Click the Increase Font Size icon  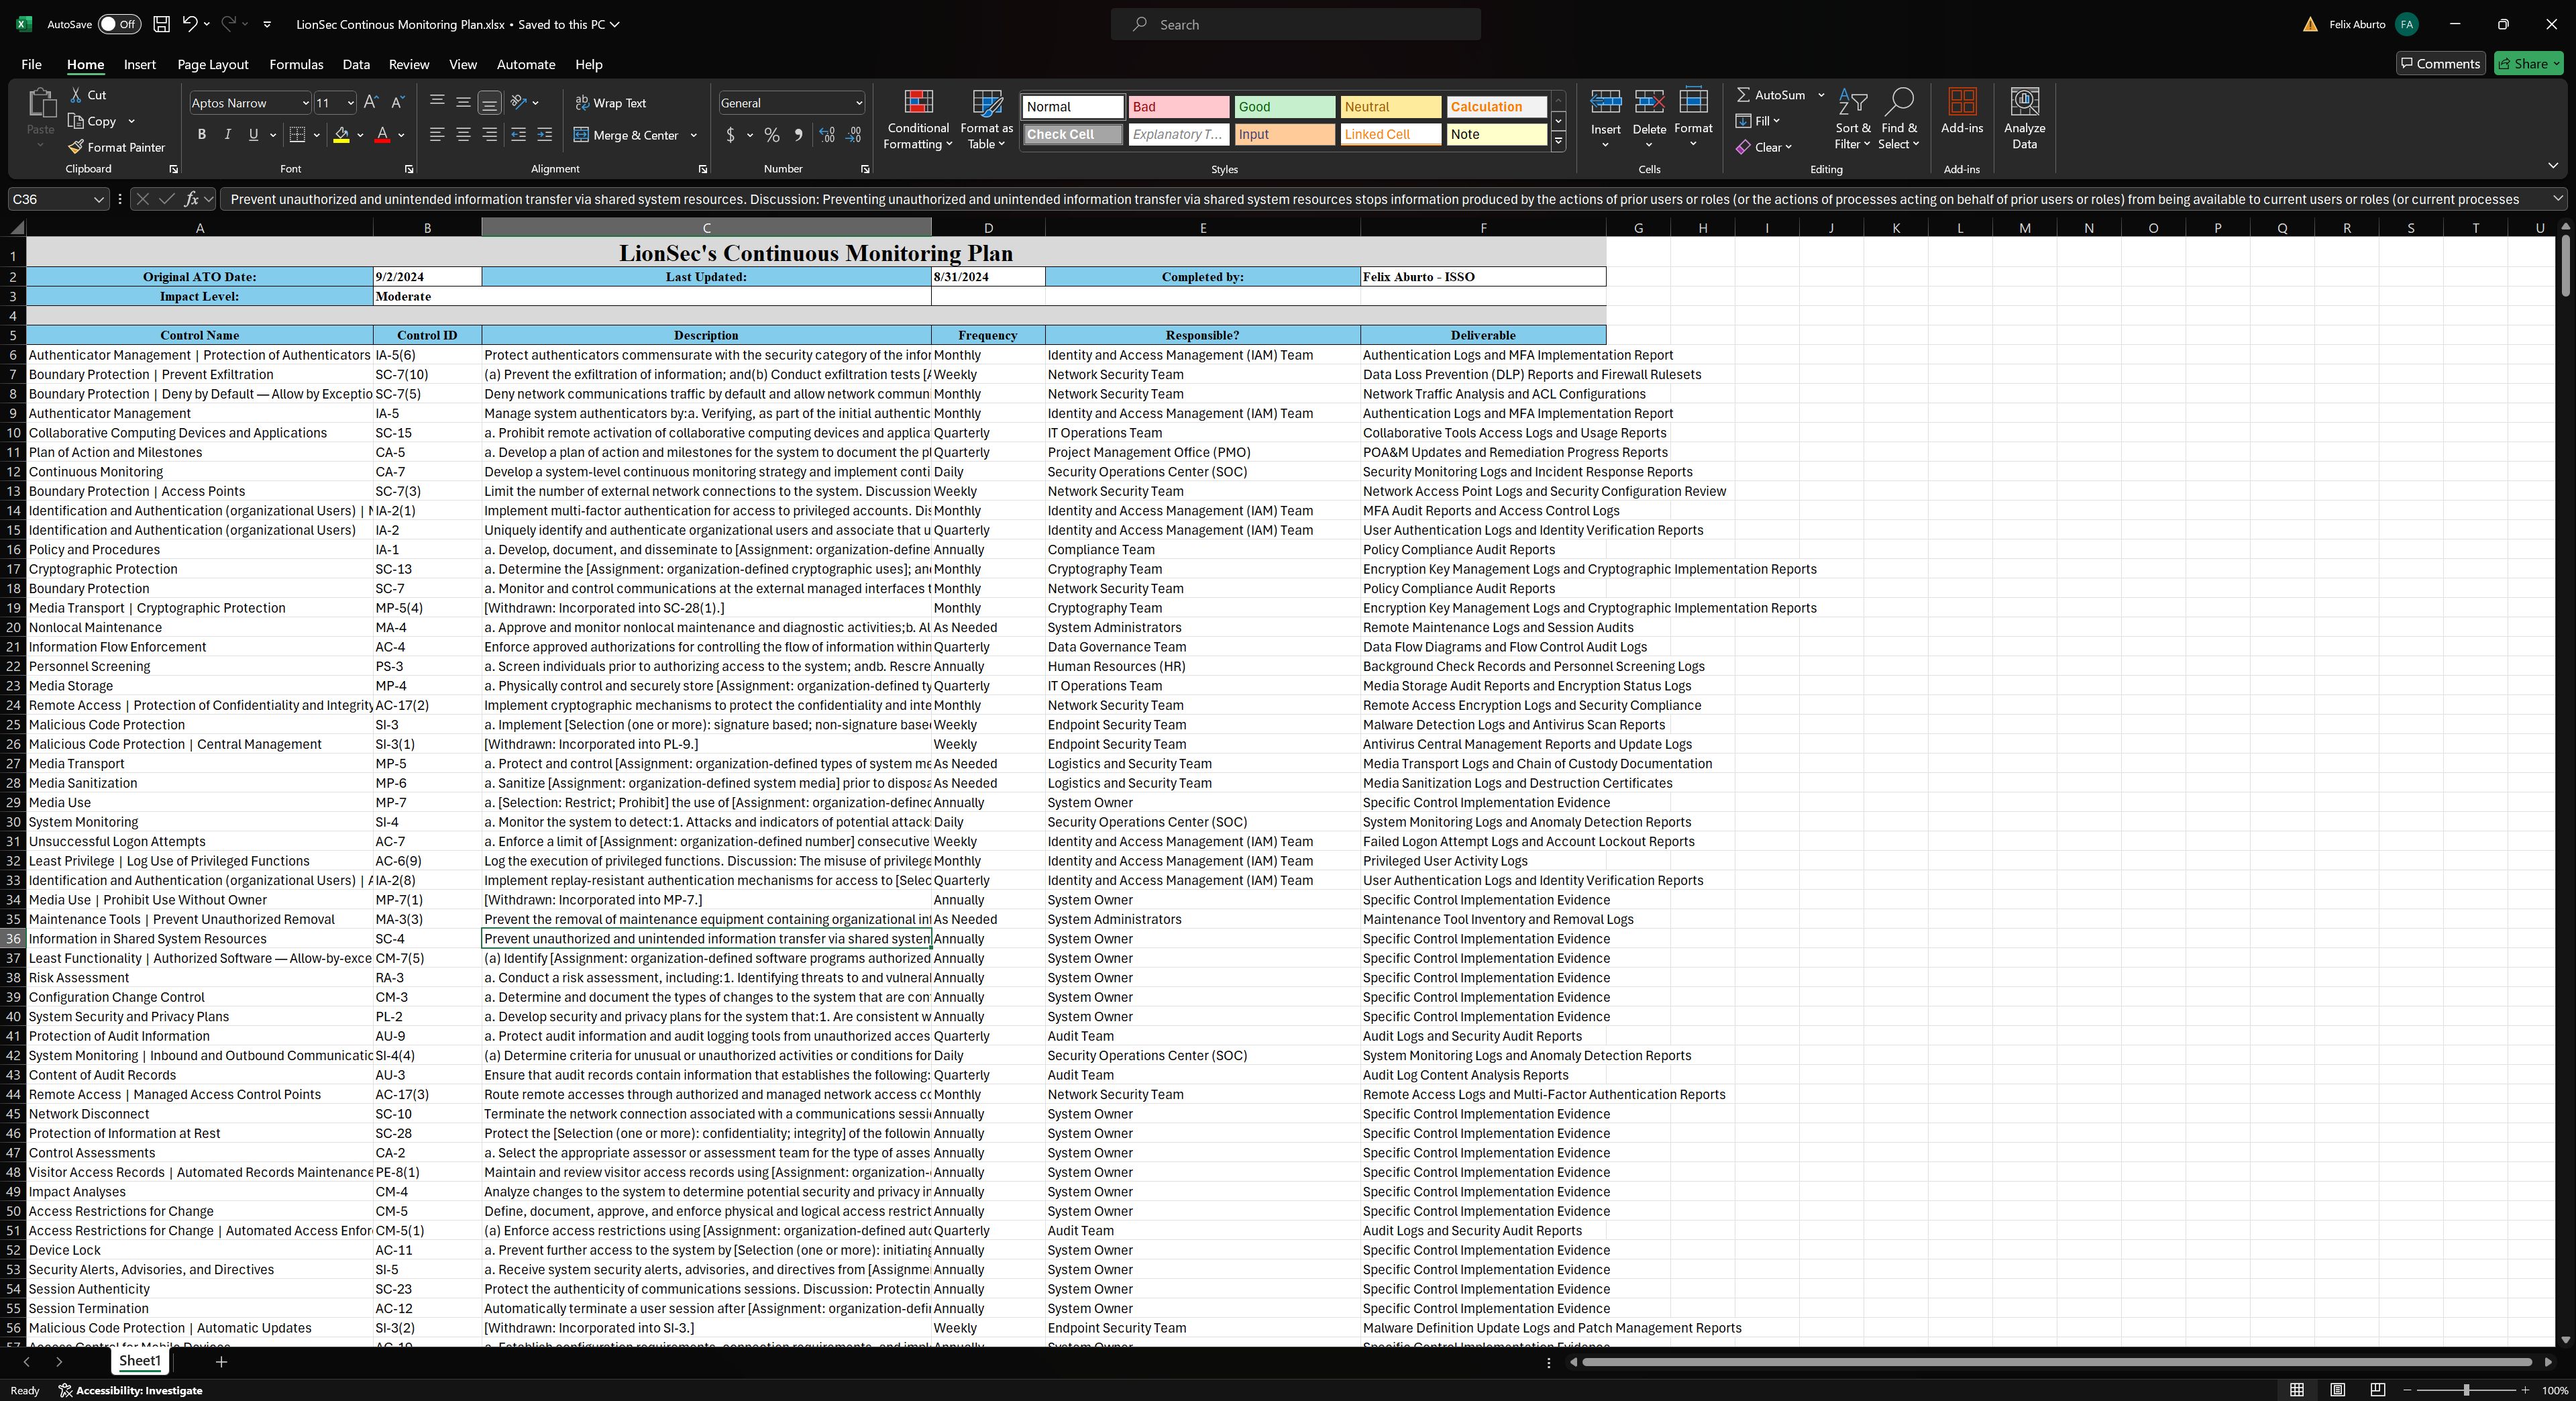371,102
